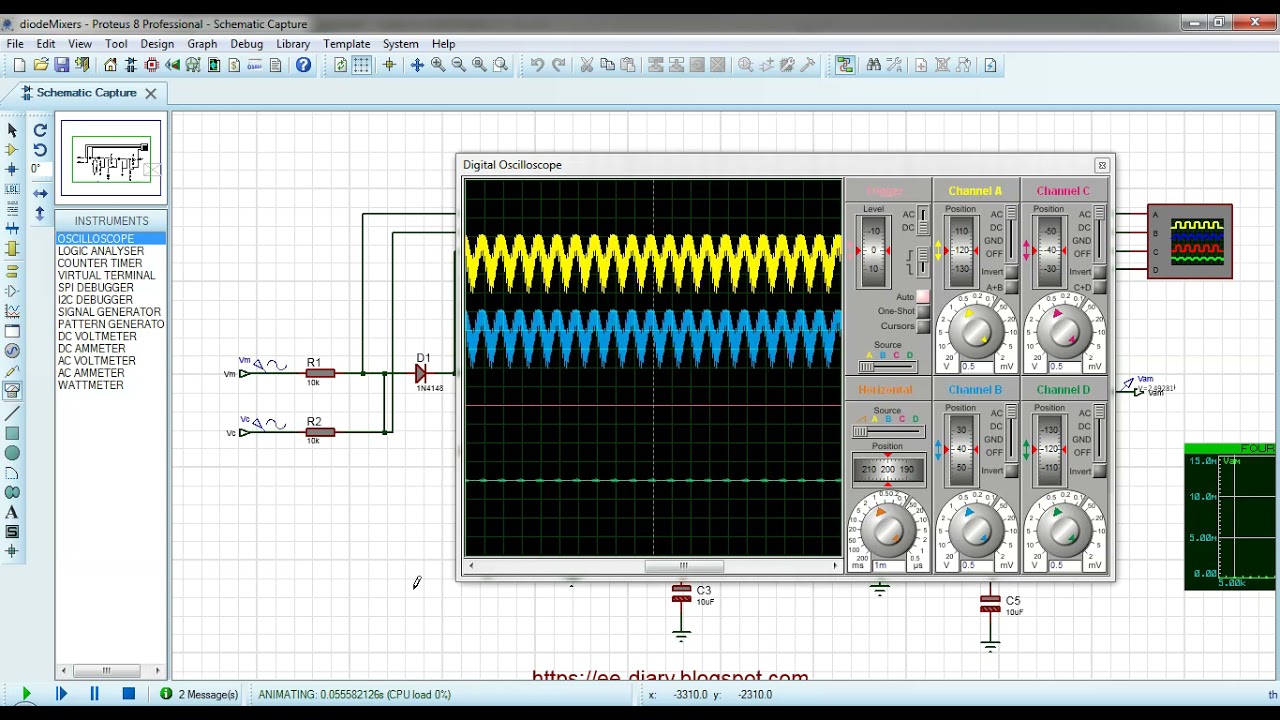Viewport: 1280px width, 720px height.
Task: Open the File menu
Action: 15,44
